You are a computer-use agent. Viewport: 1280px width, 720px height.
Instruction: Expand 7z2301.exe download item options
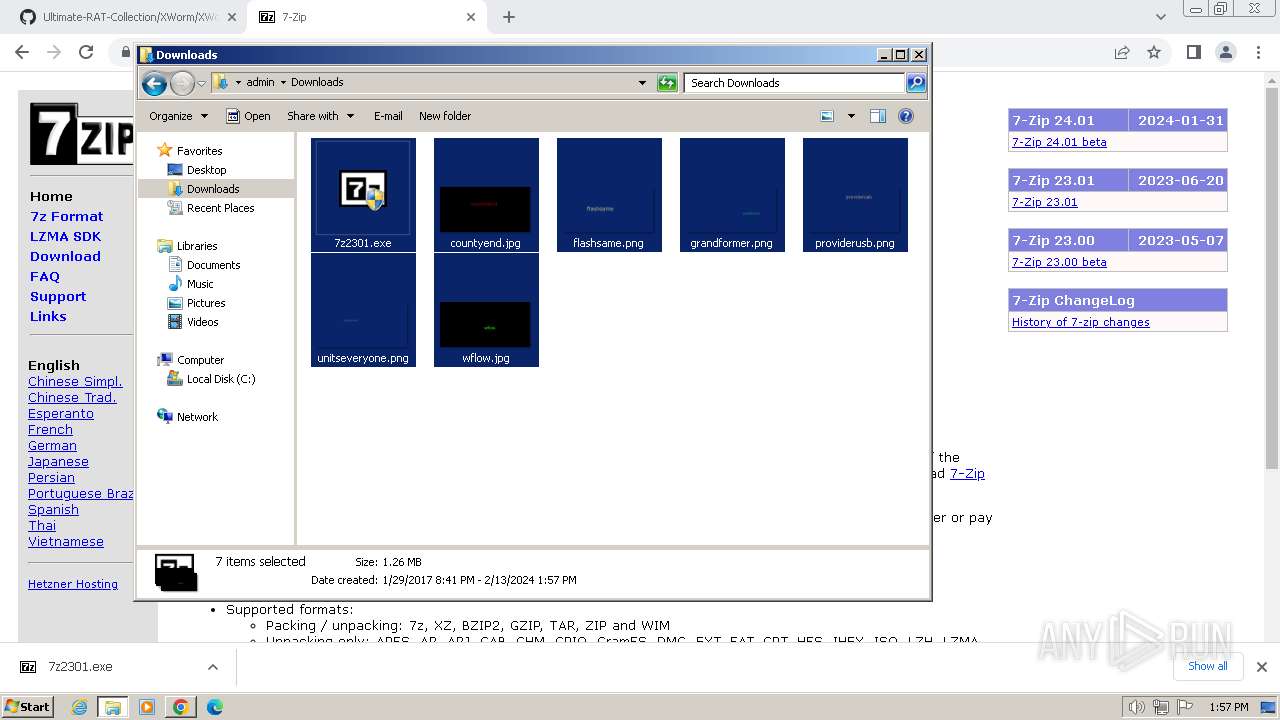tap(212, 667)
